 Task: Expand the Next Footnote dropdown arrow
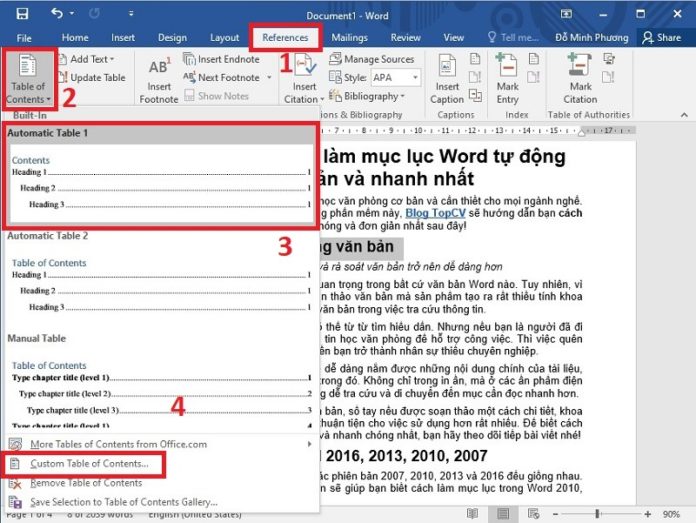[x=269, y=78]
